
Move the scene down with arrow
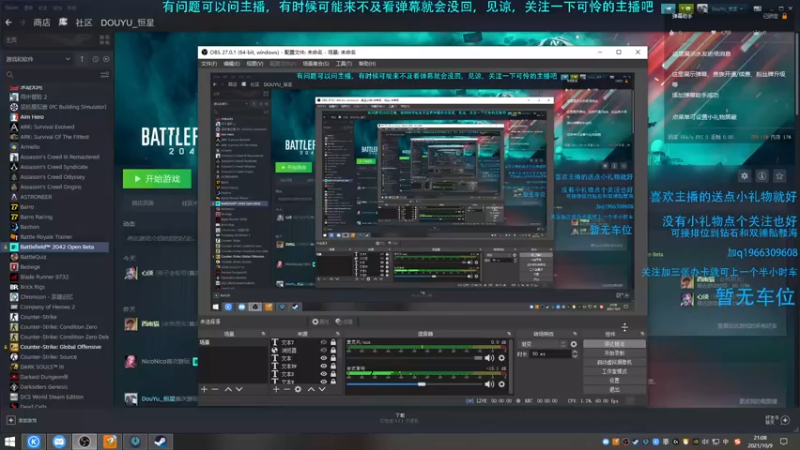coord(239,389)
